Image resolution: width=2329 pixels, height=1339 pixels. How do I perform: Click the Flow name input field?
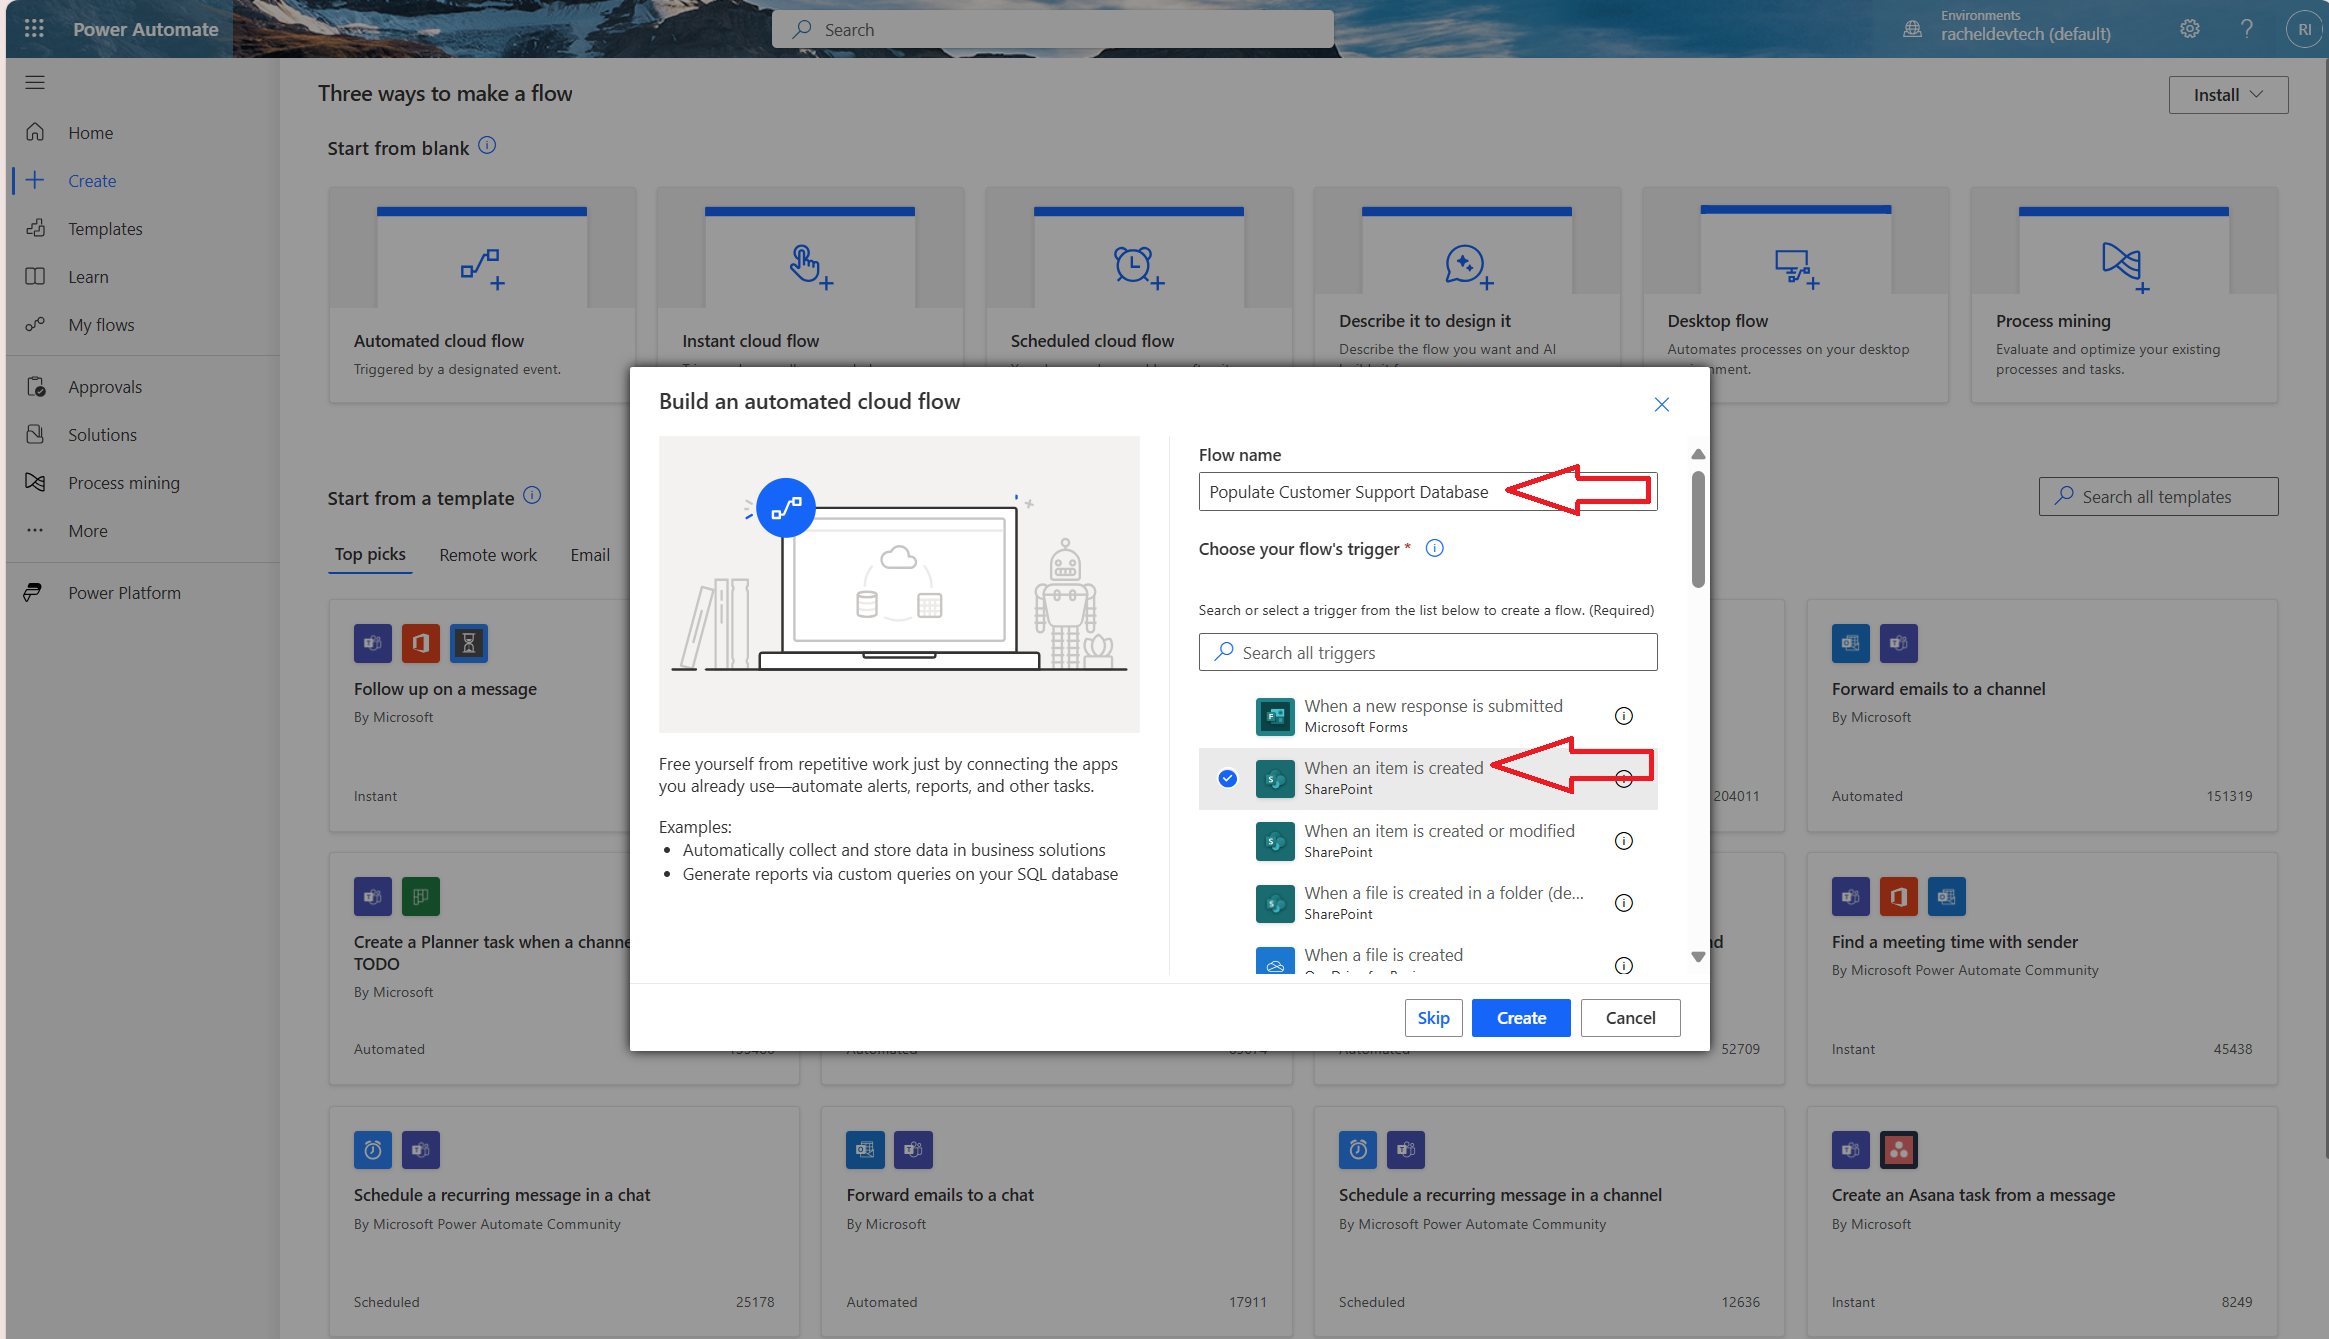[1427, 491]
